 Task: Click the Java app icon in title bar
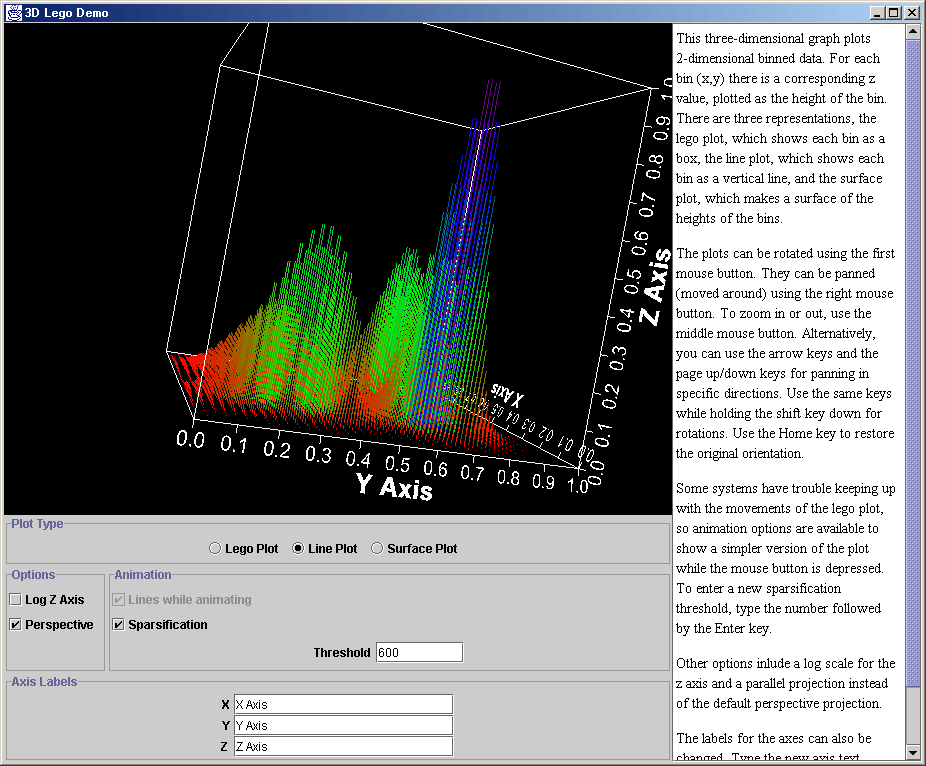(14, 13)
